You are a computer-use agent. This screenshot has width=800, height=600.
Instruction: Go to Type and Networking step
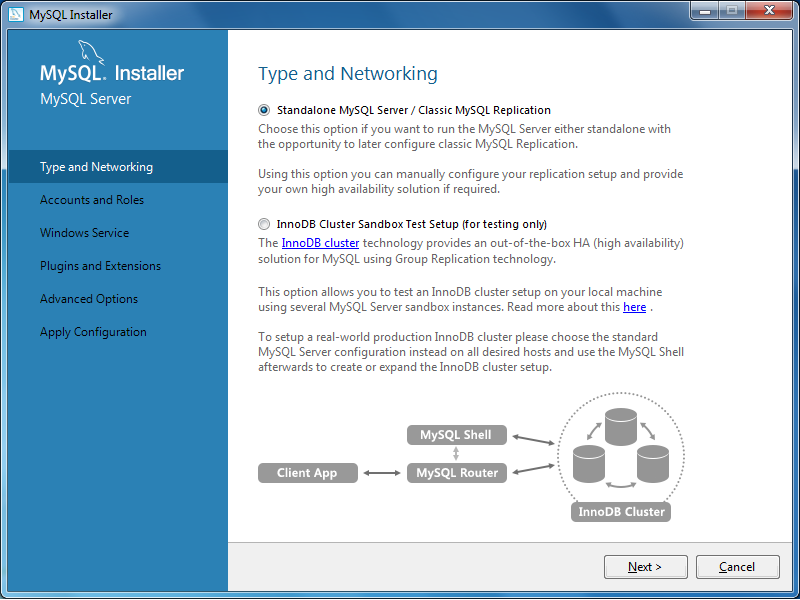(x=118, y=167)
